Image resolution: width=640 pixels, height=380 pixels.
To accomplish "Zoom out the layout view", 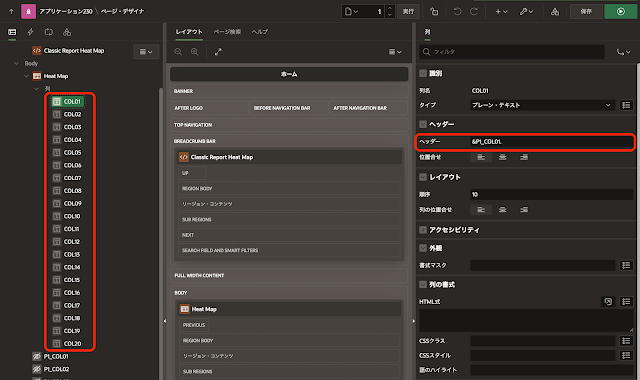I will (x=178, y=52).
